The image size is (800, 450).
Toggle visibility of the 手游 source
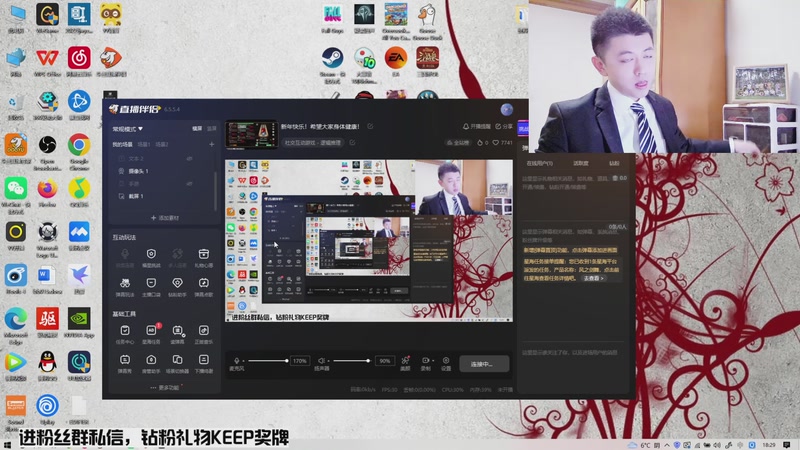189,184
